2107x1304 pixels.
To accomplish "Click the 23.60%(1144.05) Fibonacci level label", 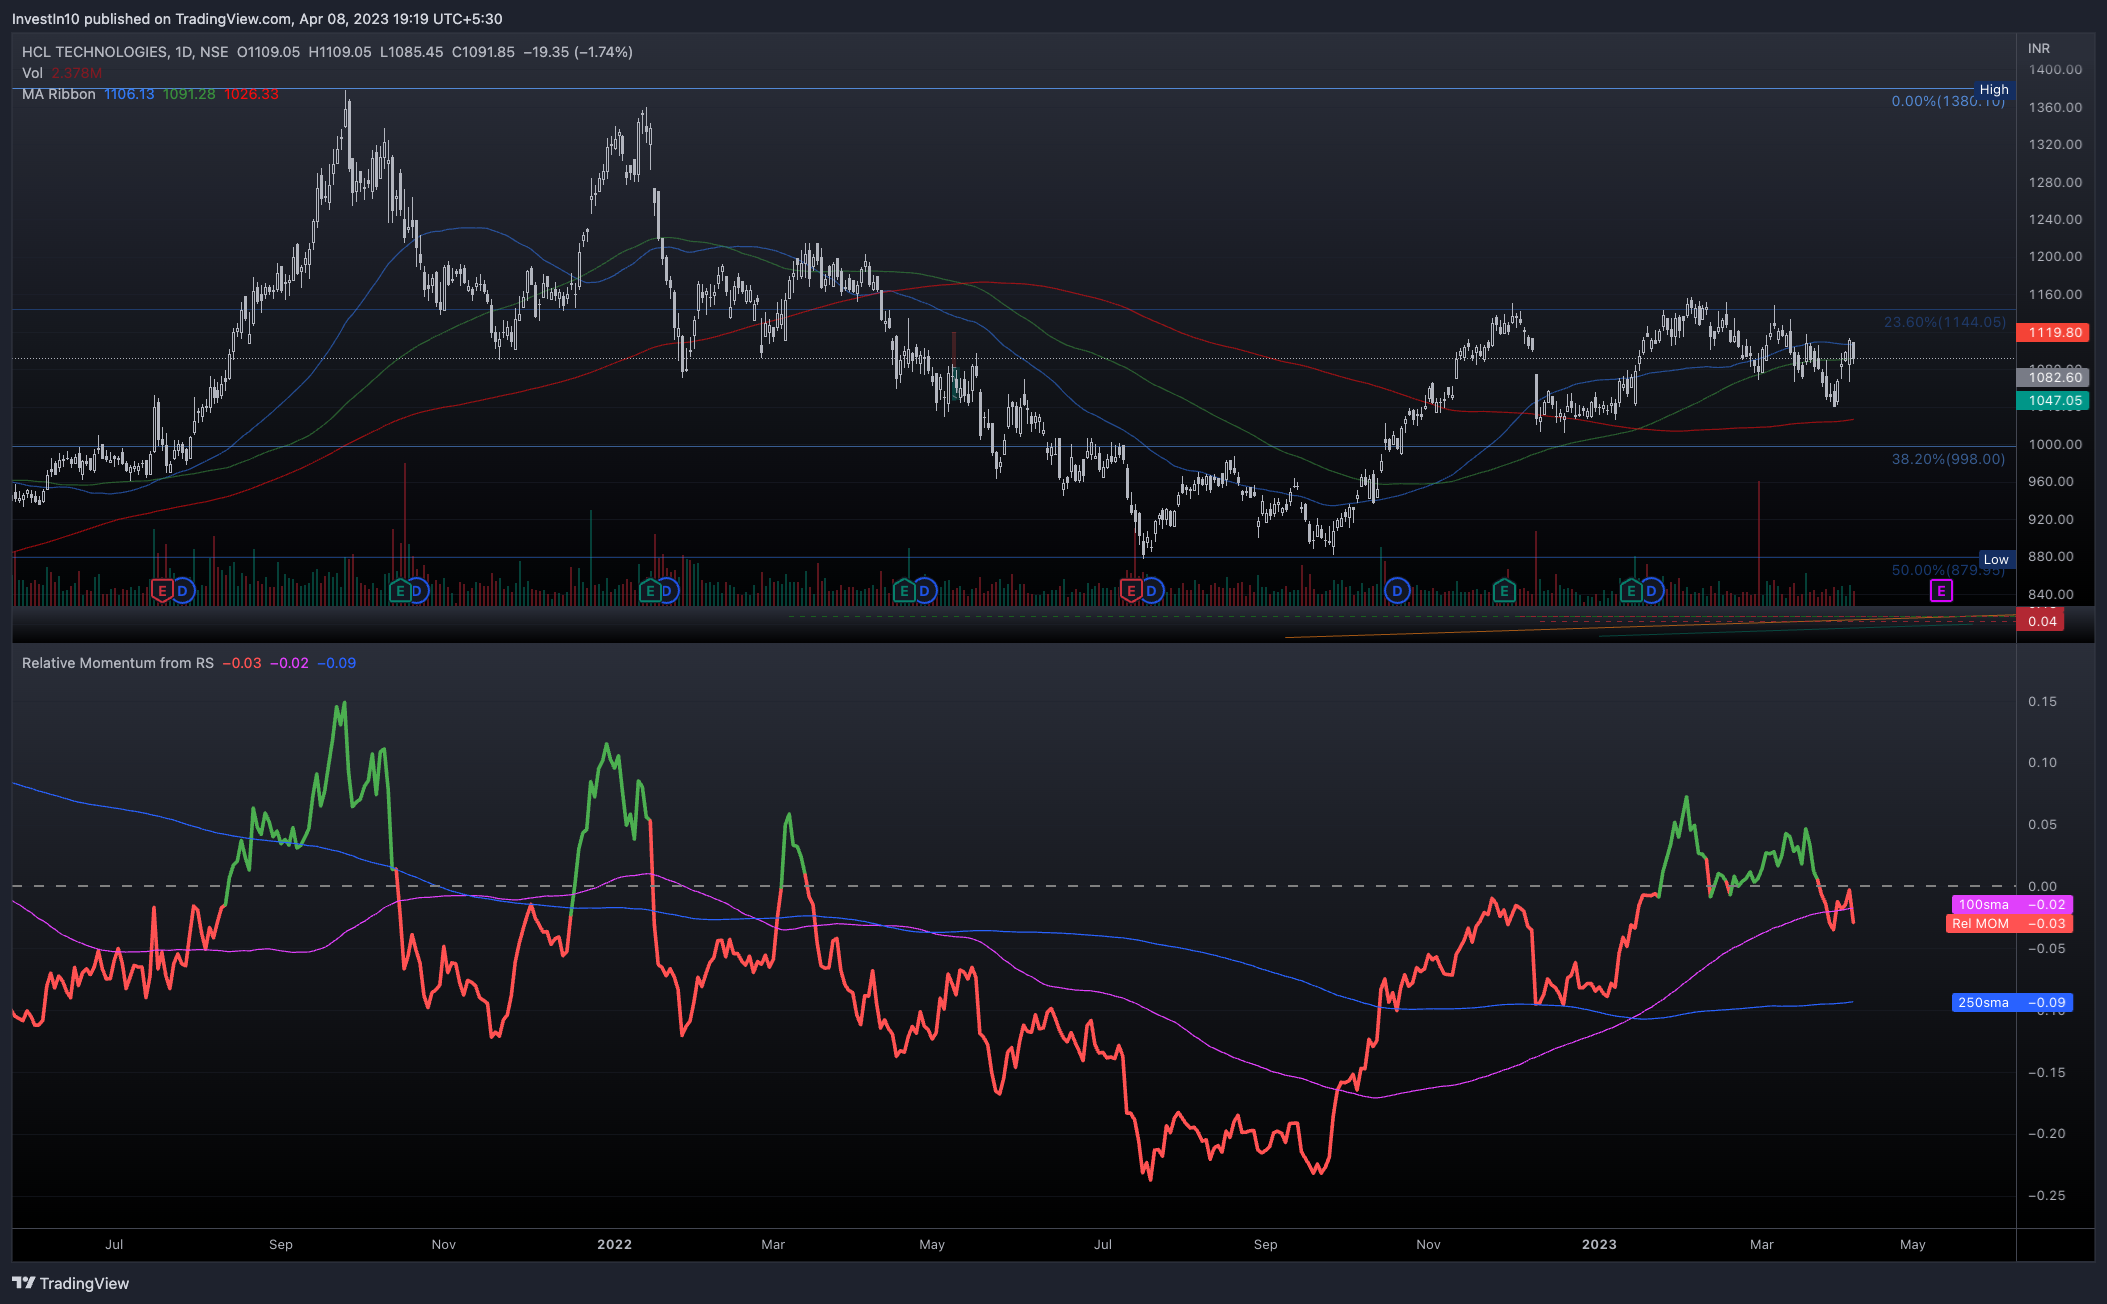I will point(1944,322).
